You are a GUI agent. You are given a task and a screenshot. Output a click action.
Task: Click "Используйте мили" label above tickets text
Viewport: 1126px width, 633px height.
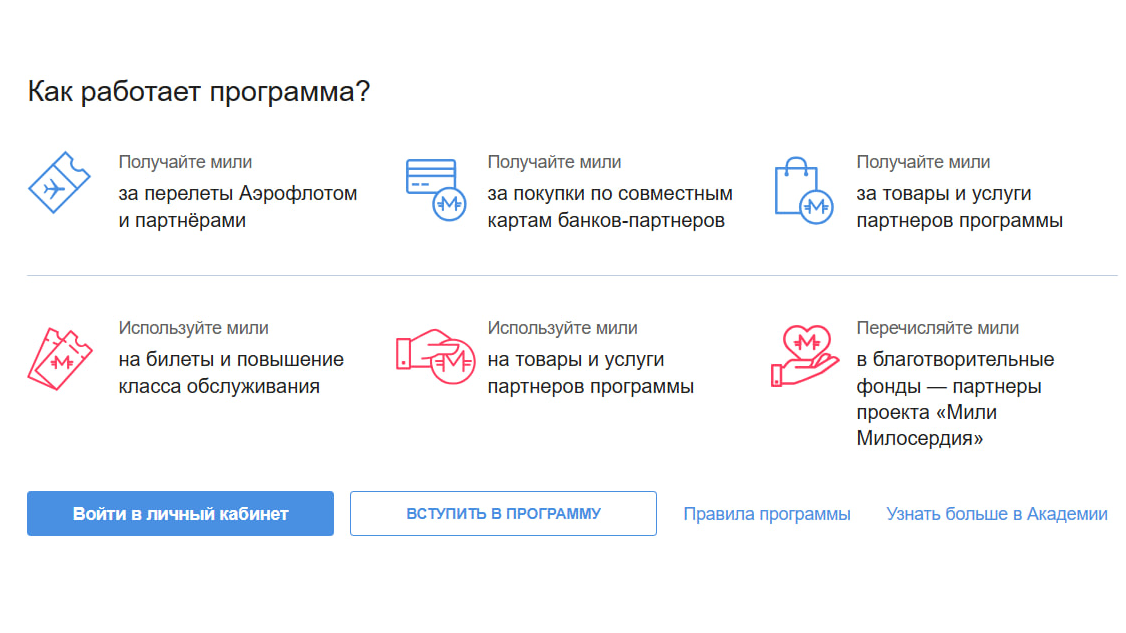(x=193, y=328)
